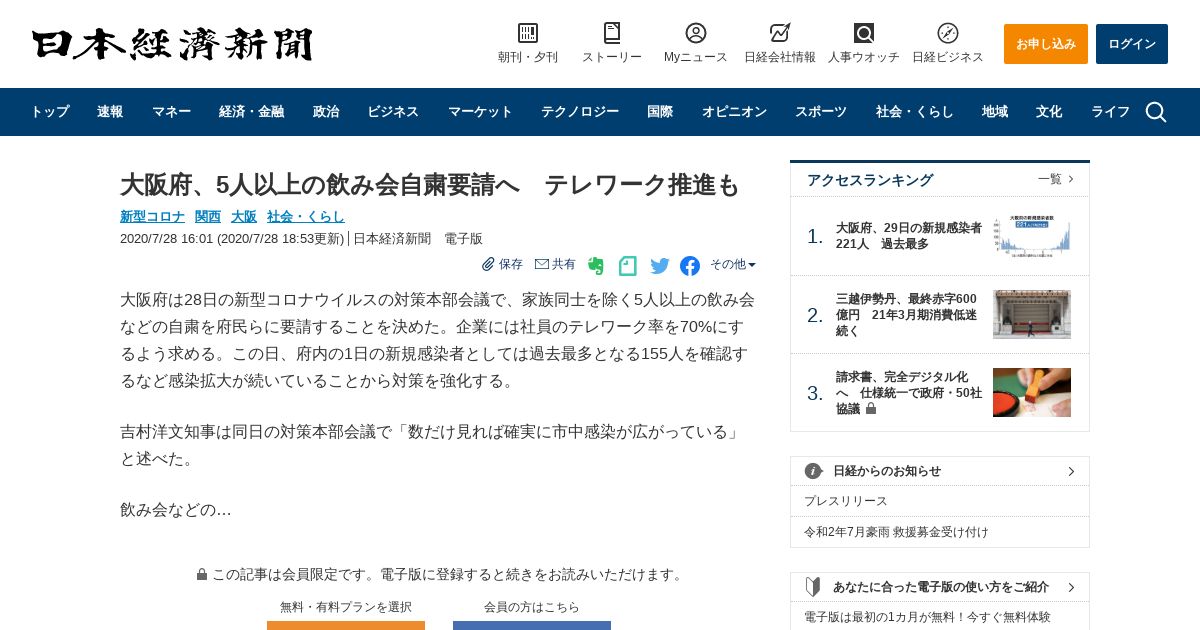Screen dimensions: 1200x630
Task: Click the store photo thumbnail in ranking
Action: [x=1032, y=314]
